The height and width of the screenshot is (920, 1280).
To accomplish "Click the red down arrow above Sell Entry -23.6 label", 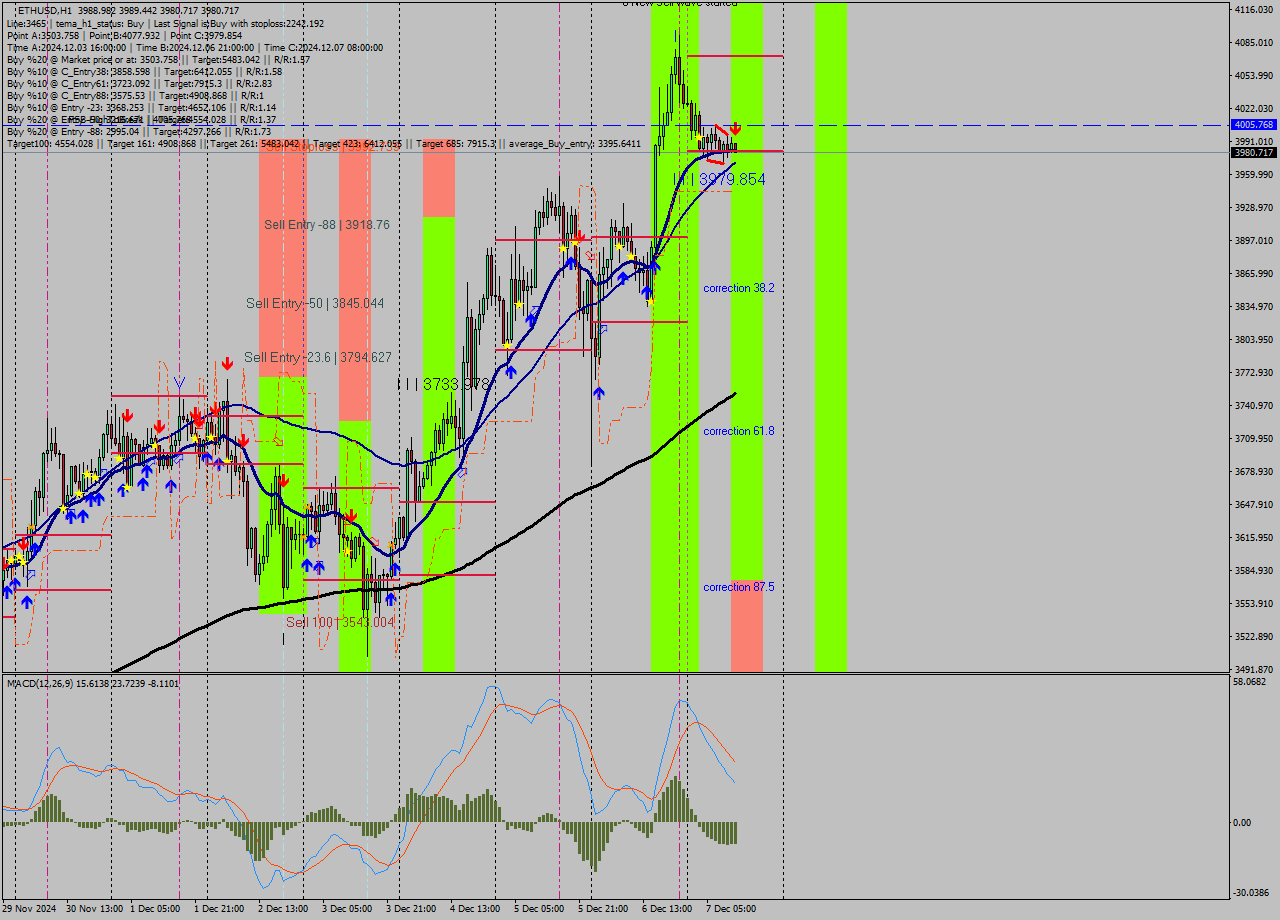I will click(226, 363).
